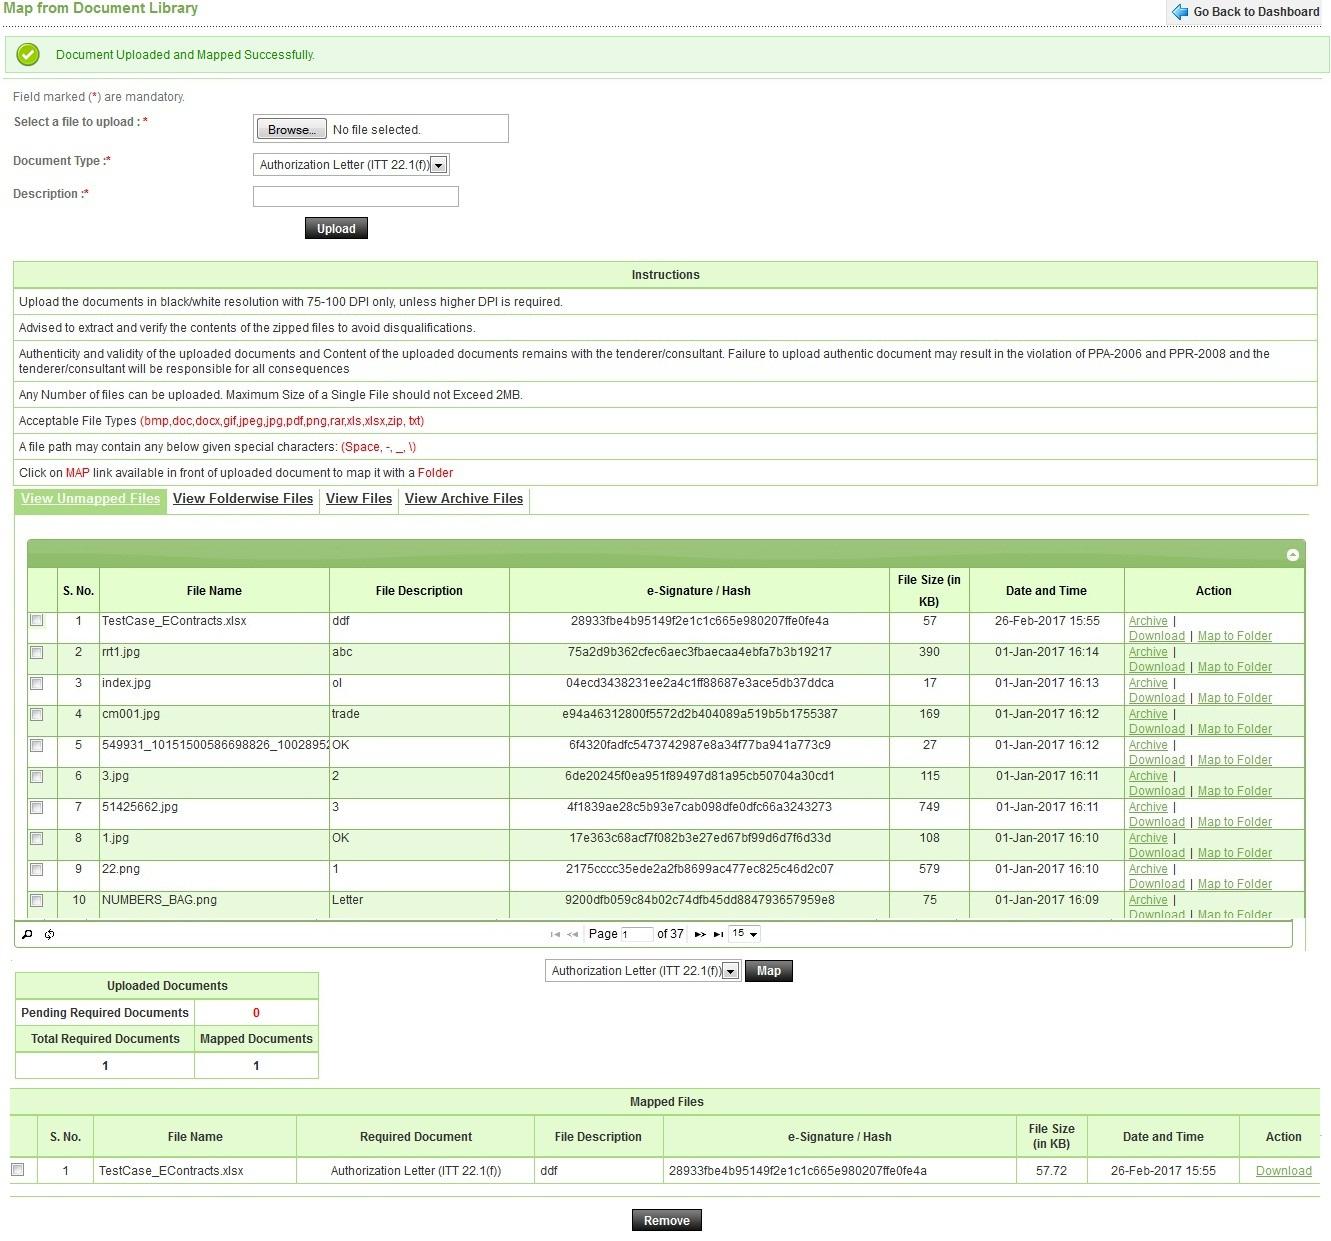The height and width of the screenshot is (1241, 1331).
Task: Click the search icon in the grid footer
Action: 27,934
